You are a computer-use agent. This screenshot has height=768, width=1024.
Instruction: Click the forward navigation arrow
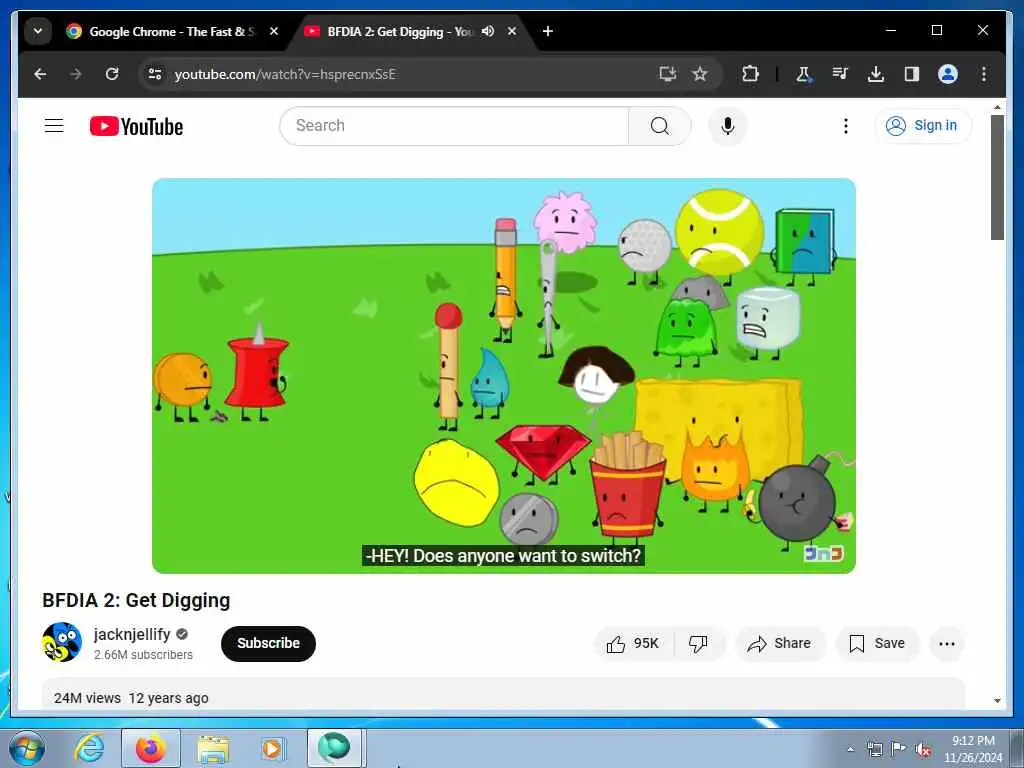click(76, 74)
